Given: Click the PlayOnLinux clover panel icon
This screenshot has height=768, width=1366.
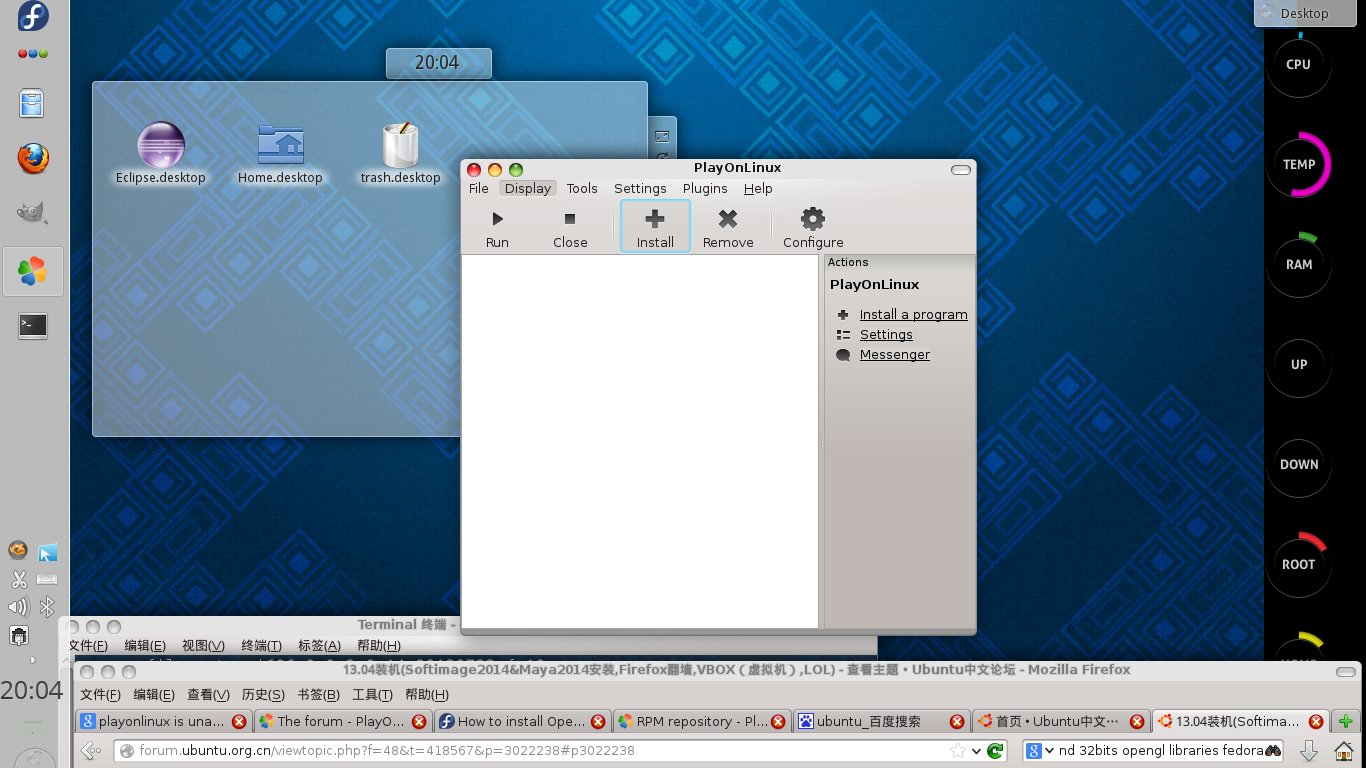Looking at the screenshot, I should pyautogui.click(x=33, y=271).
